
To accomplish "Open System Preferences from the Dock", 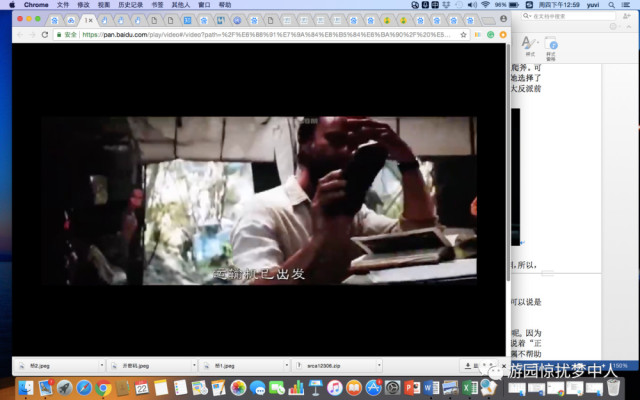I will pyautogui.click(x=393, y=387).
